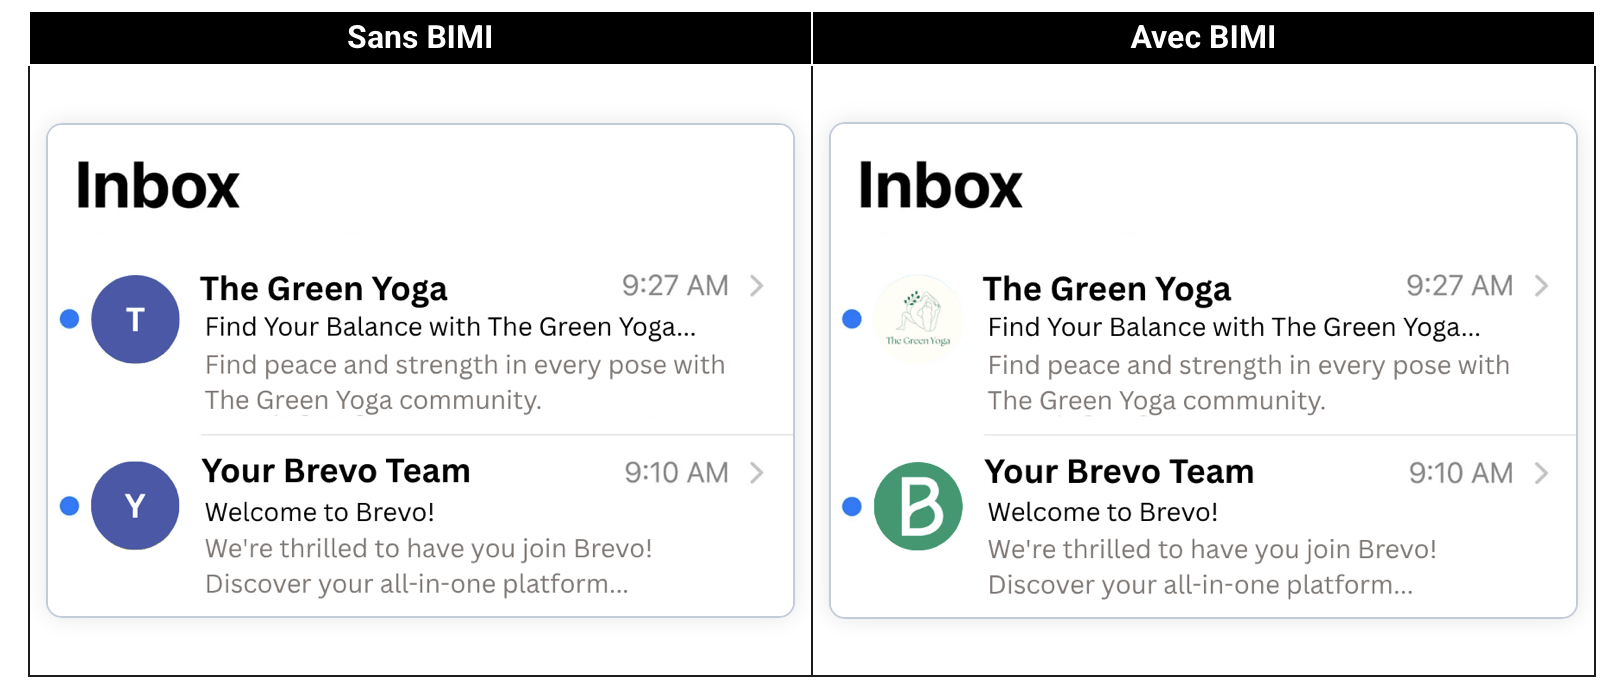Open the 9:27 AM chevron in the Sans BIMI inbox
Image resolution: width=1614 pixels, height=692 pixels.
[757, 286]
